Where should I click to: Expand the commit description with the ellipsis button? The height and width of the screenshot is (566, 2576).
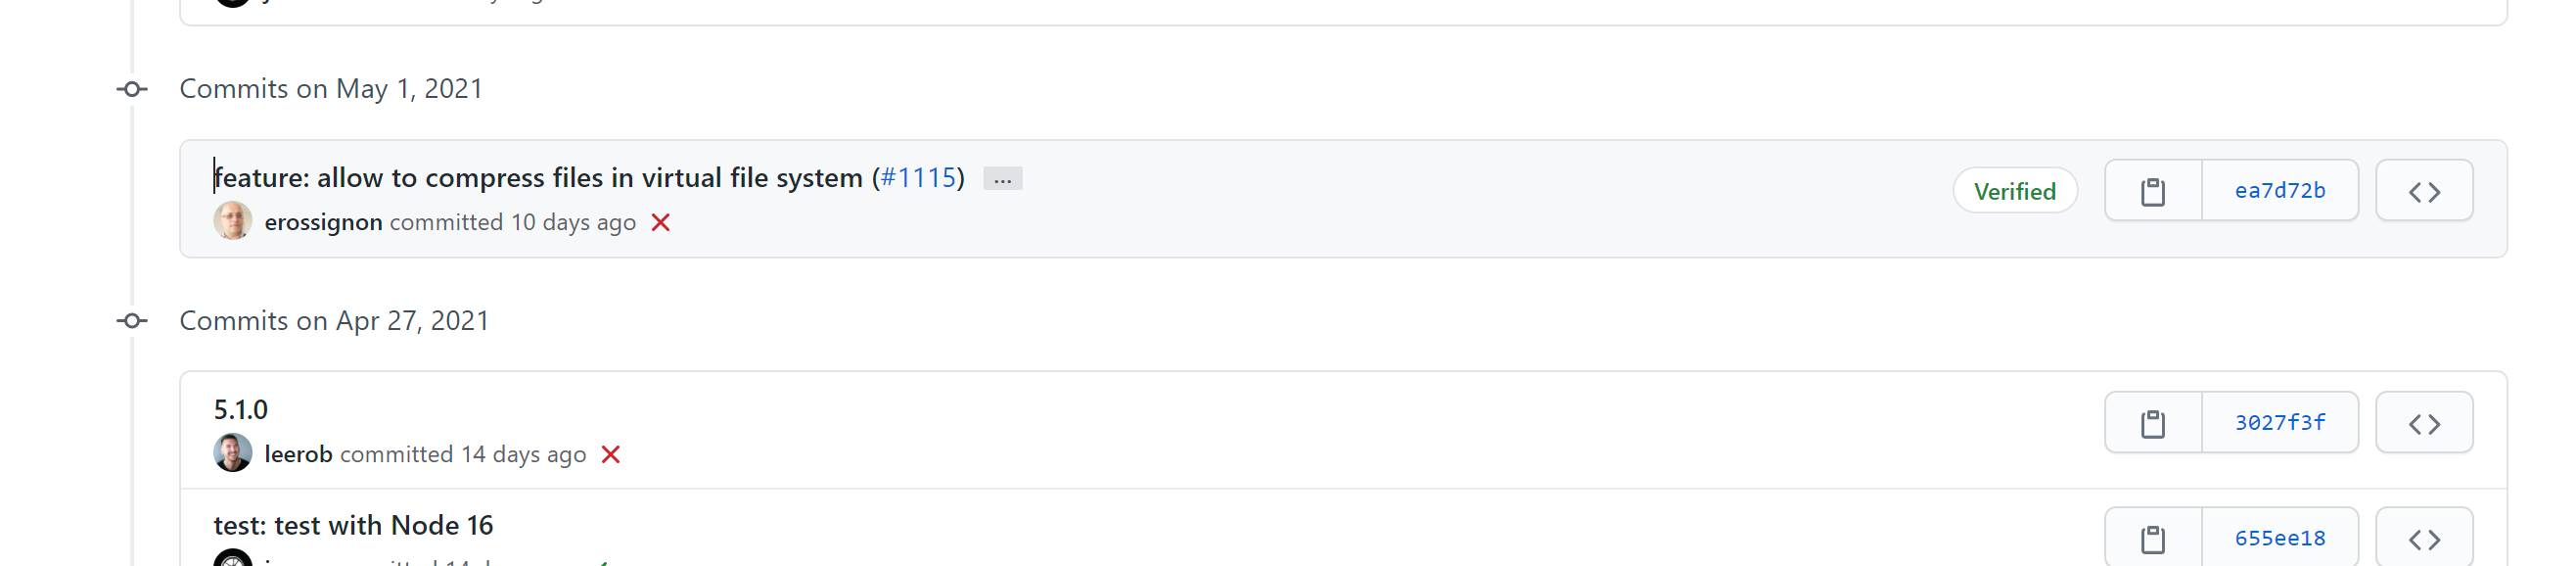pos(1004,178)
